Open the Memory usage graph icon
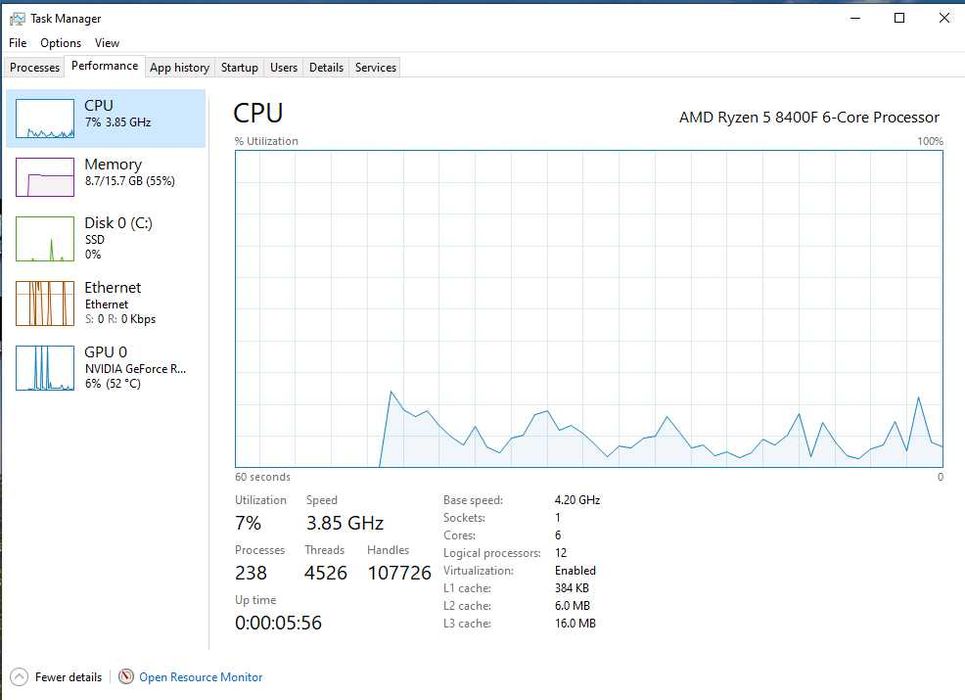The width and height of the screenshot is (965, 700). coord(45,177)
